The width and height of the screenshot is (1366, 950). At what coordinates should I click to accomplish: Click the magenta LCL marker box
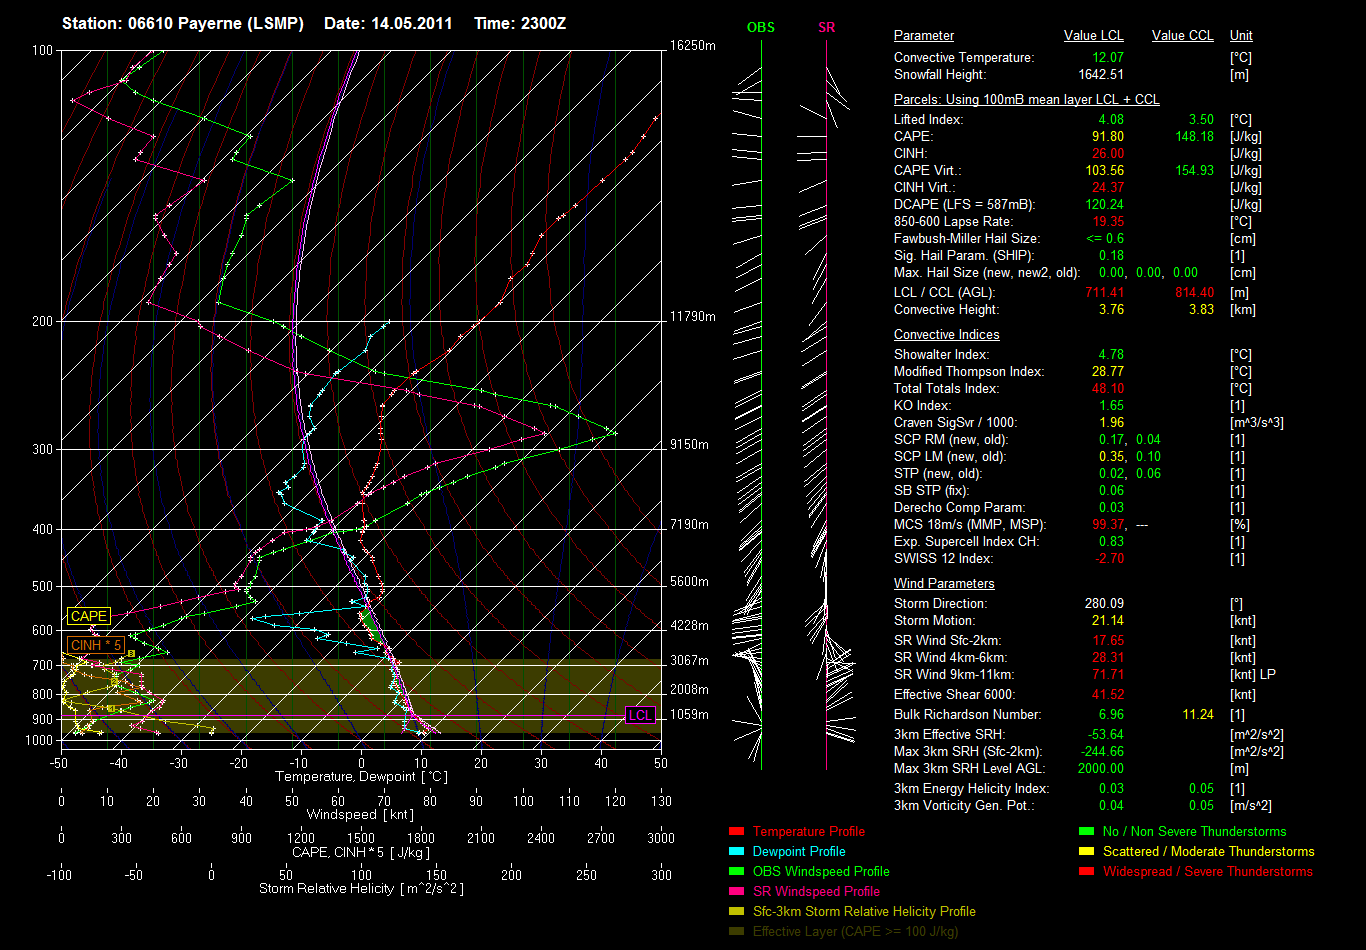tap(640, 715)
